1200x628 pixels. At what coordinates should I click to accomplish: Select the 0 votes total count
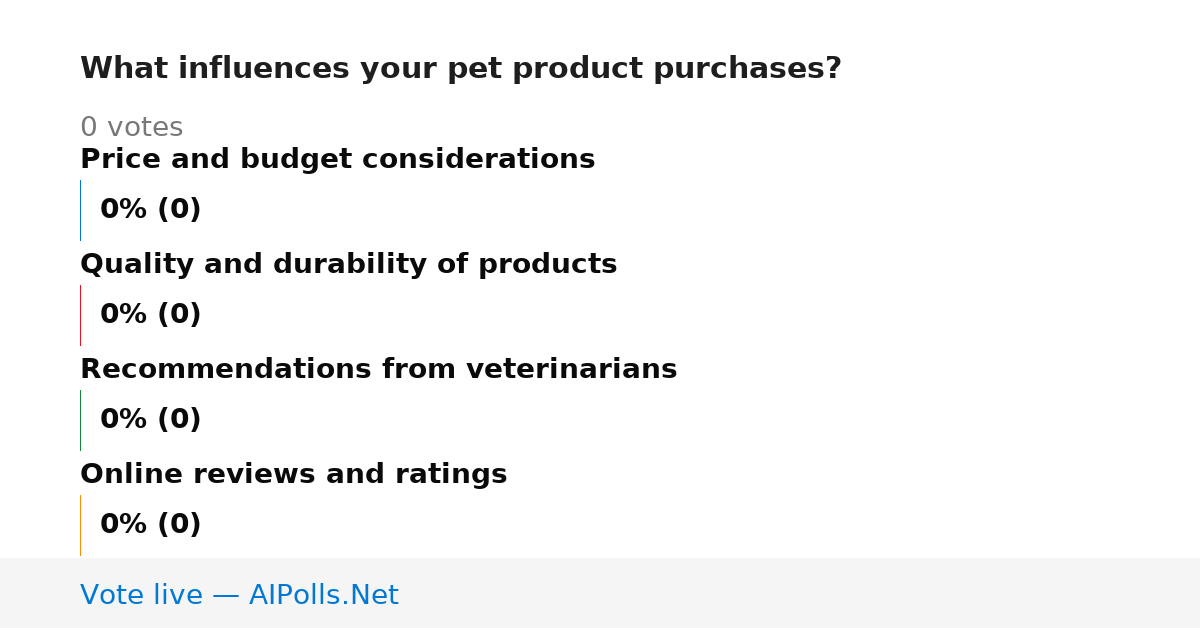pyautogui.click(x=131, y=128)
